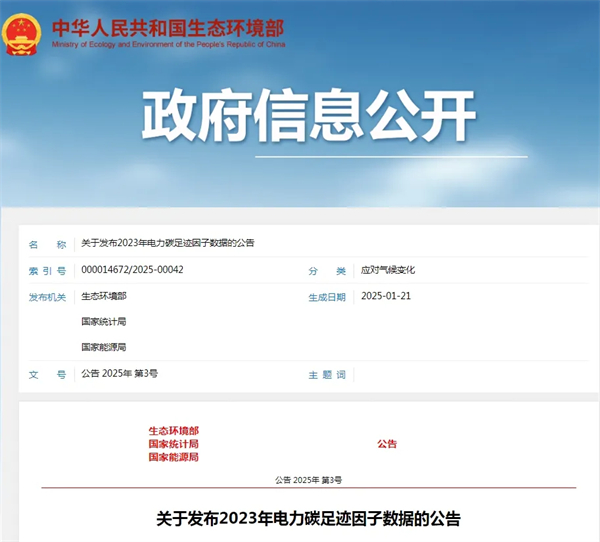Select index number 000014672/2025-00042
This screenshot has height=542, width=600.
pyautogui.click(x=132, y=270)
